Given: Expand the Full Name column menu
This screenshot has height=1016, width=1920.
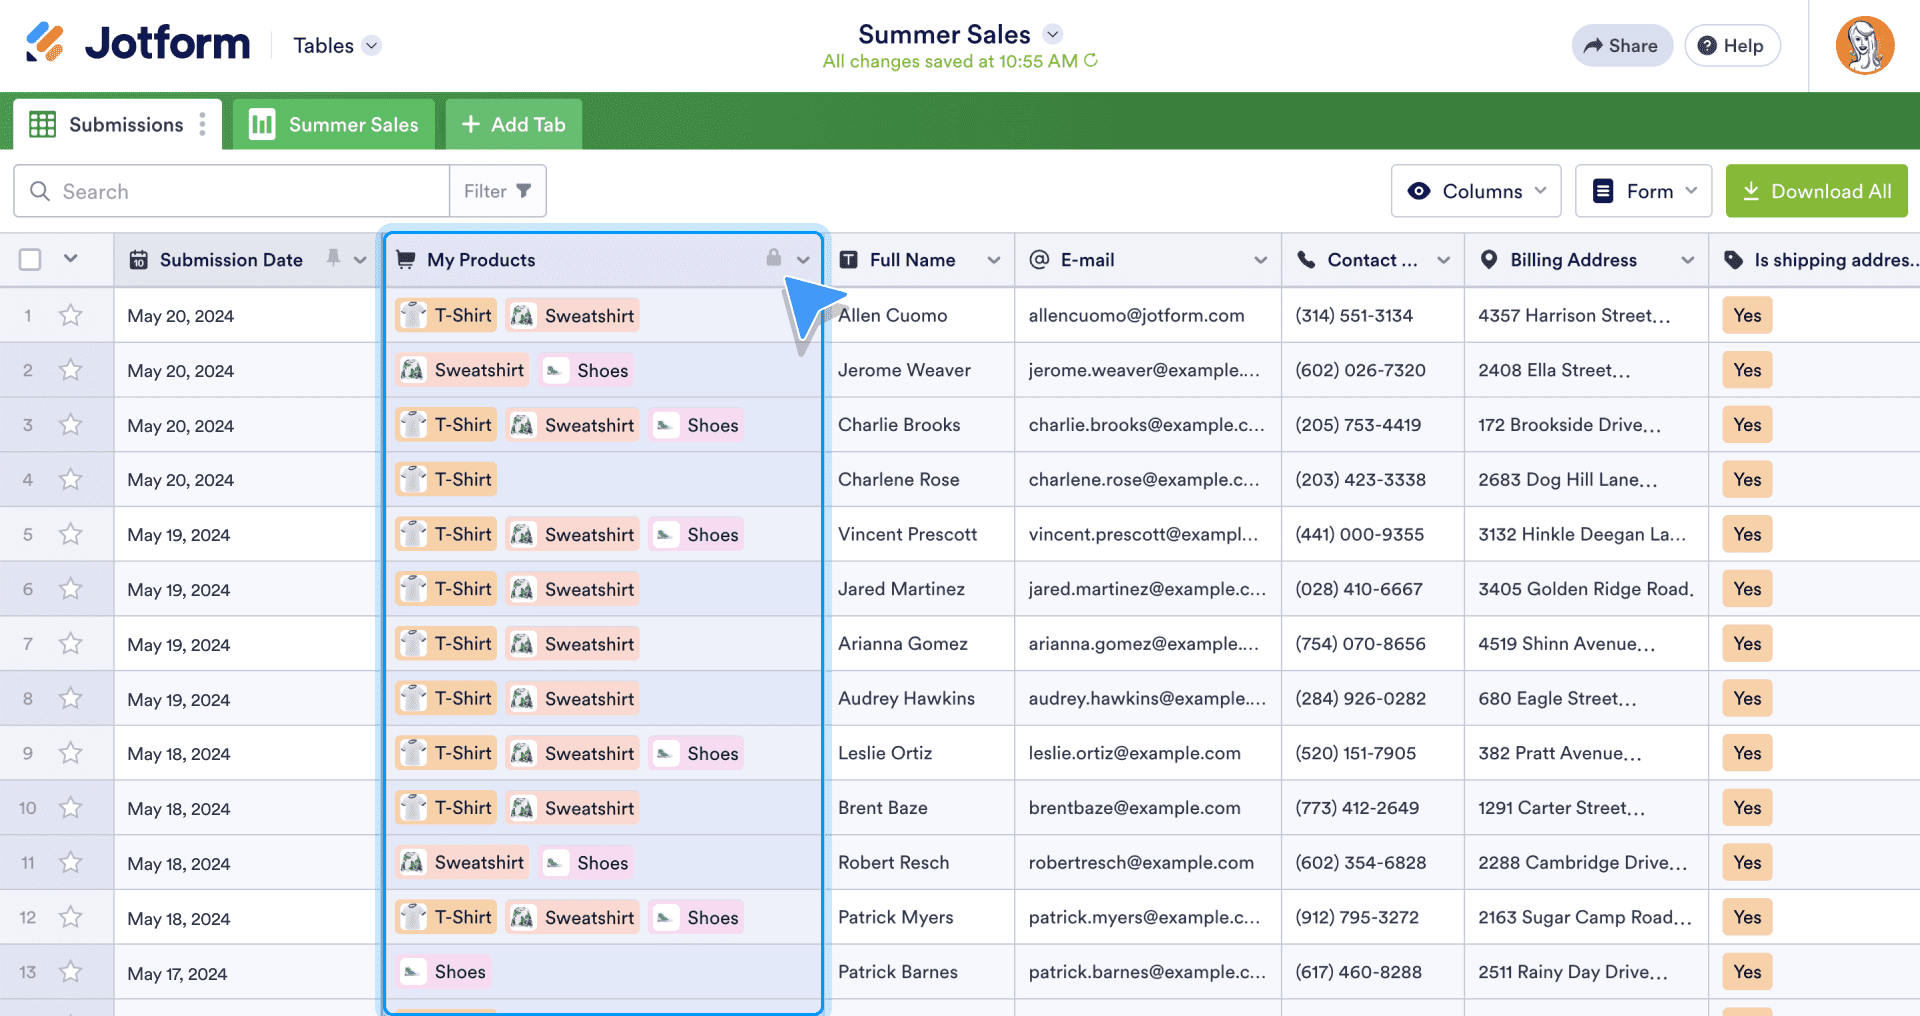Looking at the screenshot, I should [x=993, y=260].
